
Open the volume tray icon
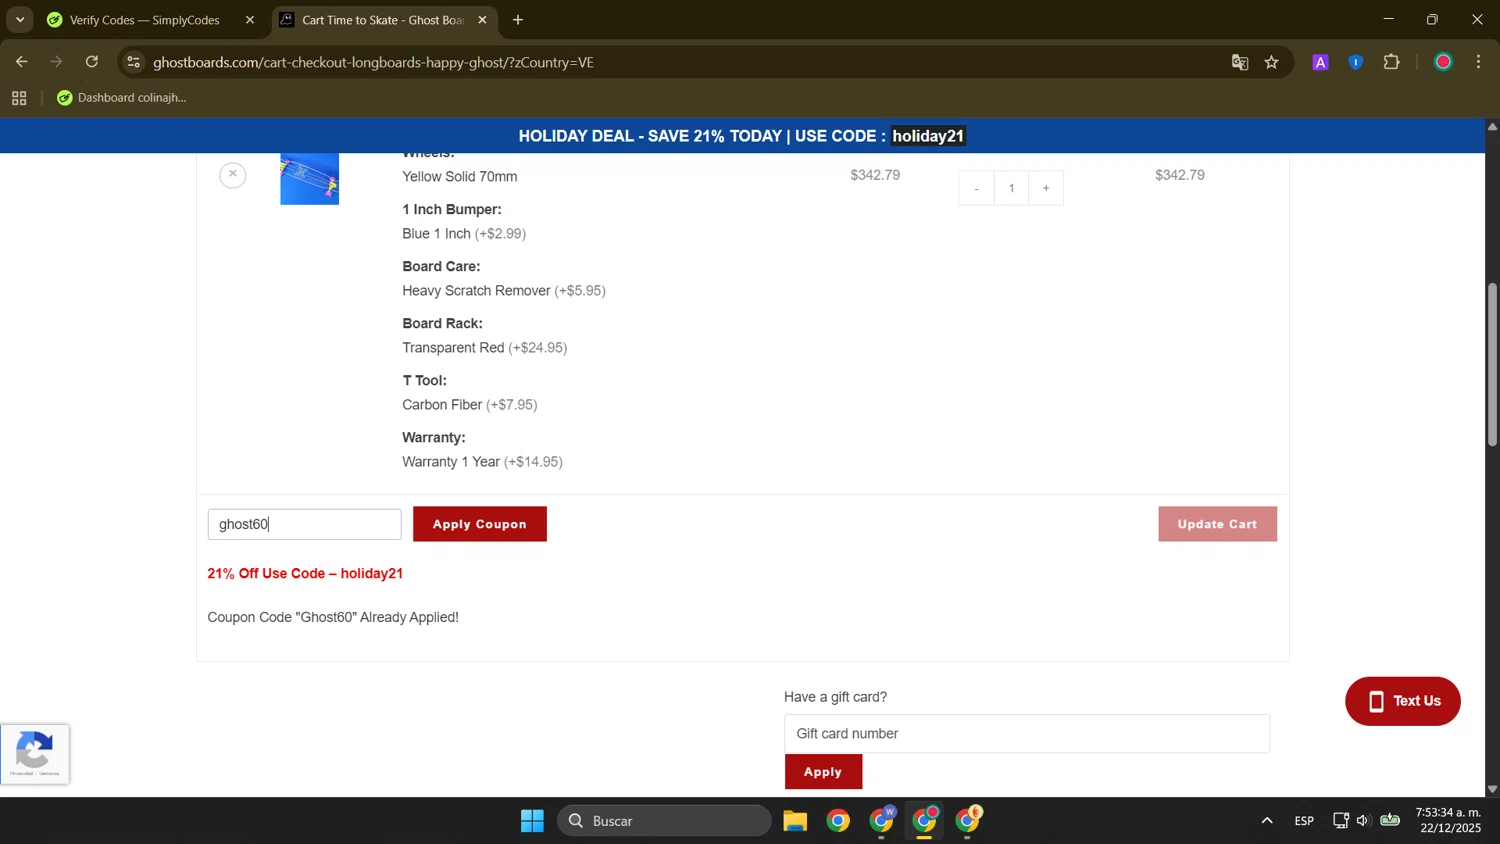(x=1363, y=821)
